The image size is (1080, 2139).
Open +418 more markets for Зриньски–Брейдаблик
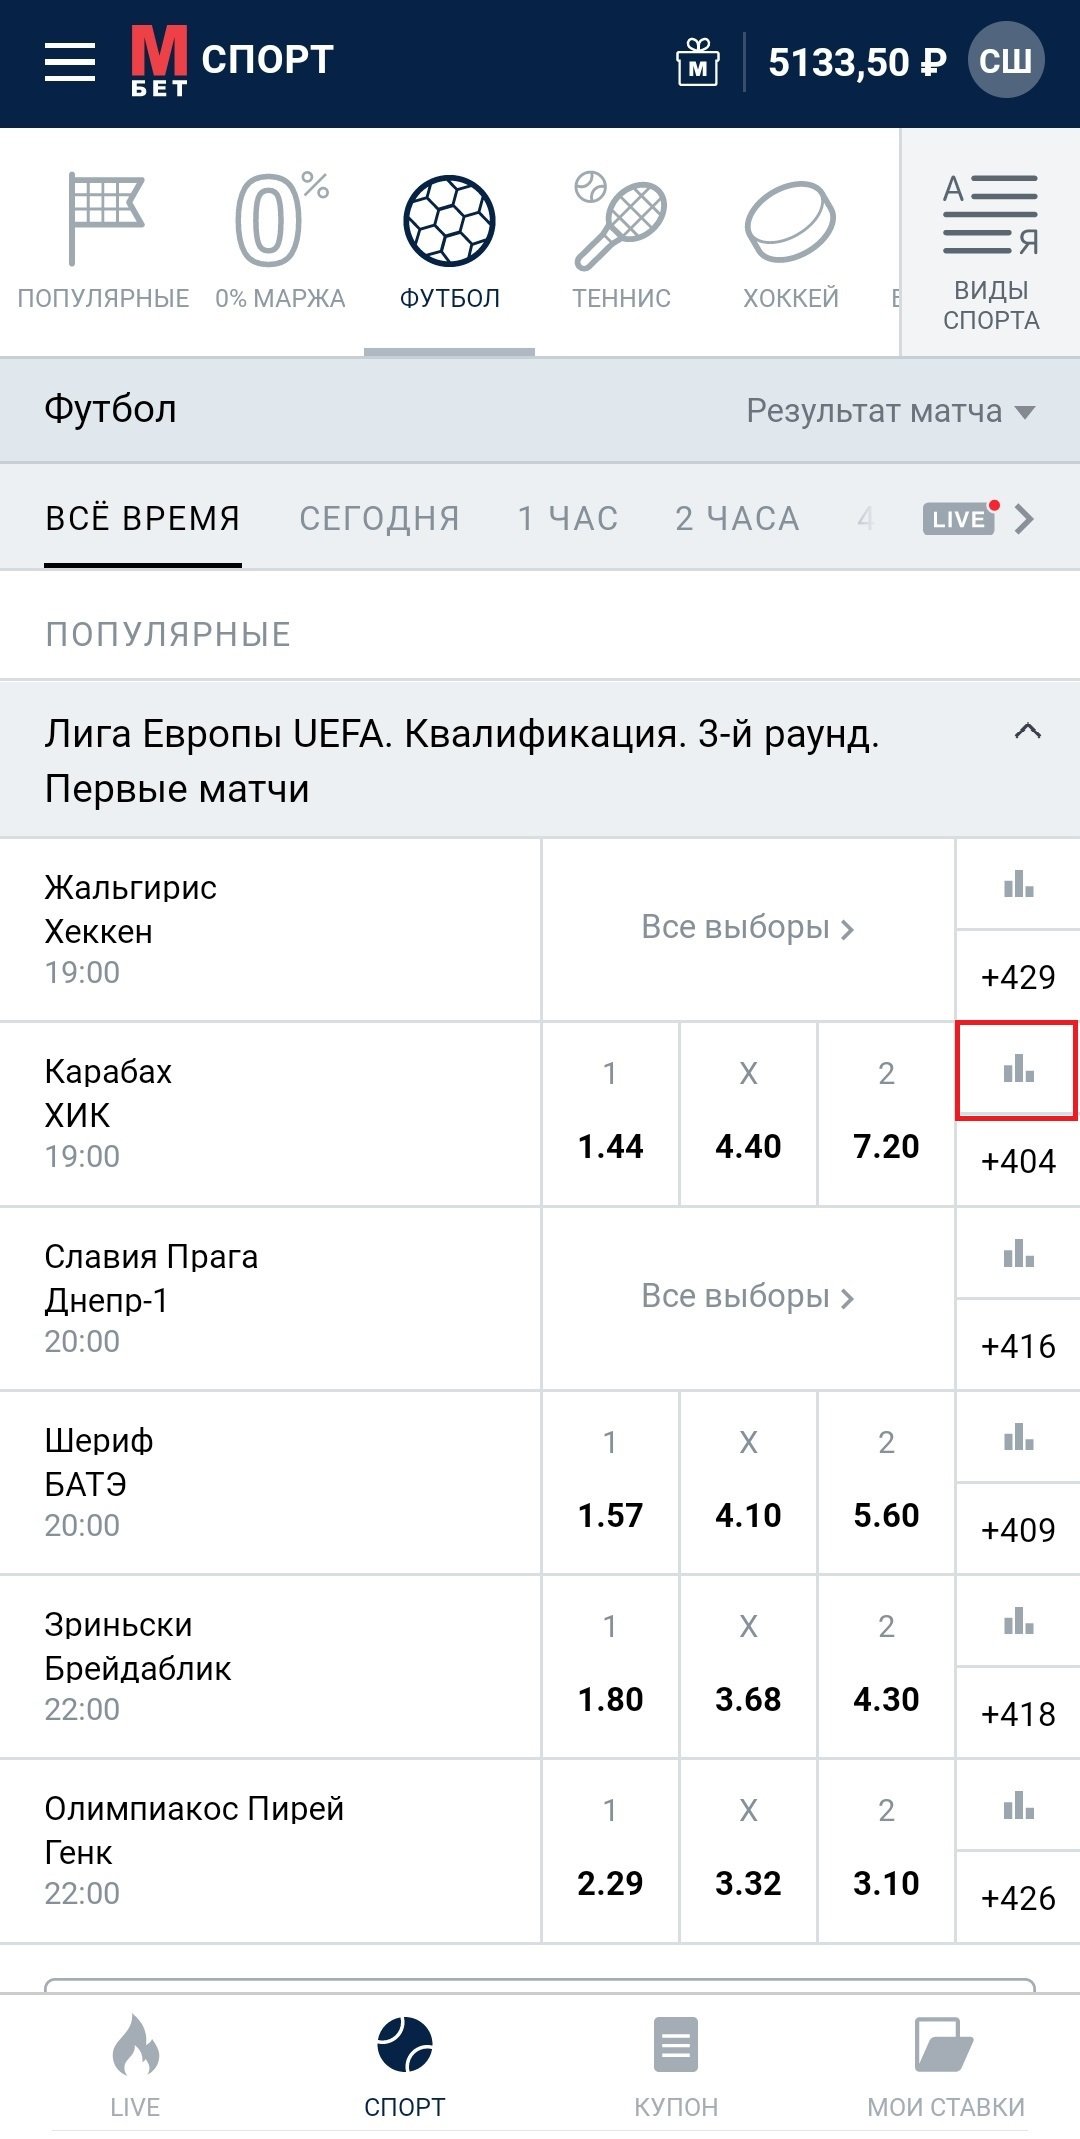[x=1018, y=1714]
